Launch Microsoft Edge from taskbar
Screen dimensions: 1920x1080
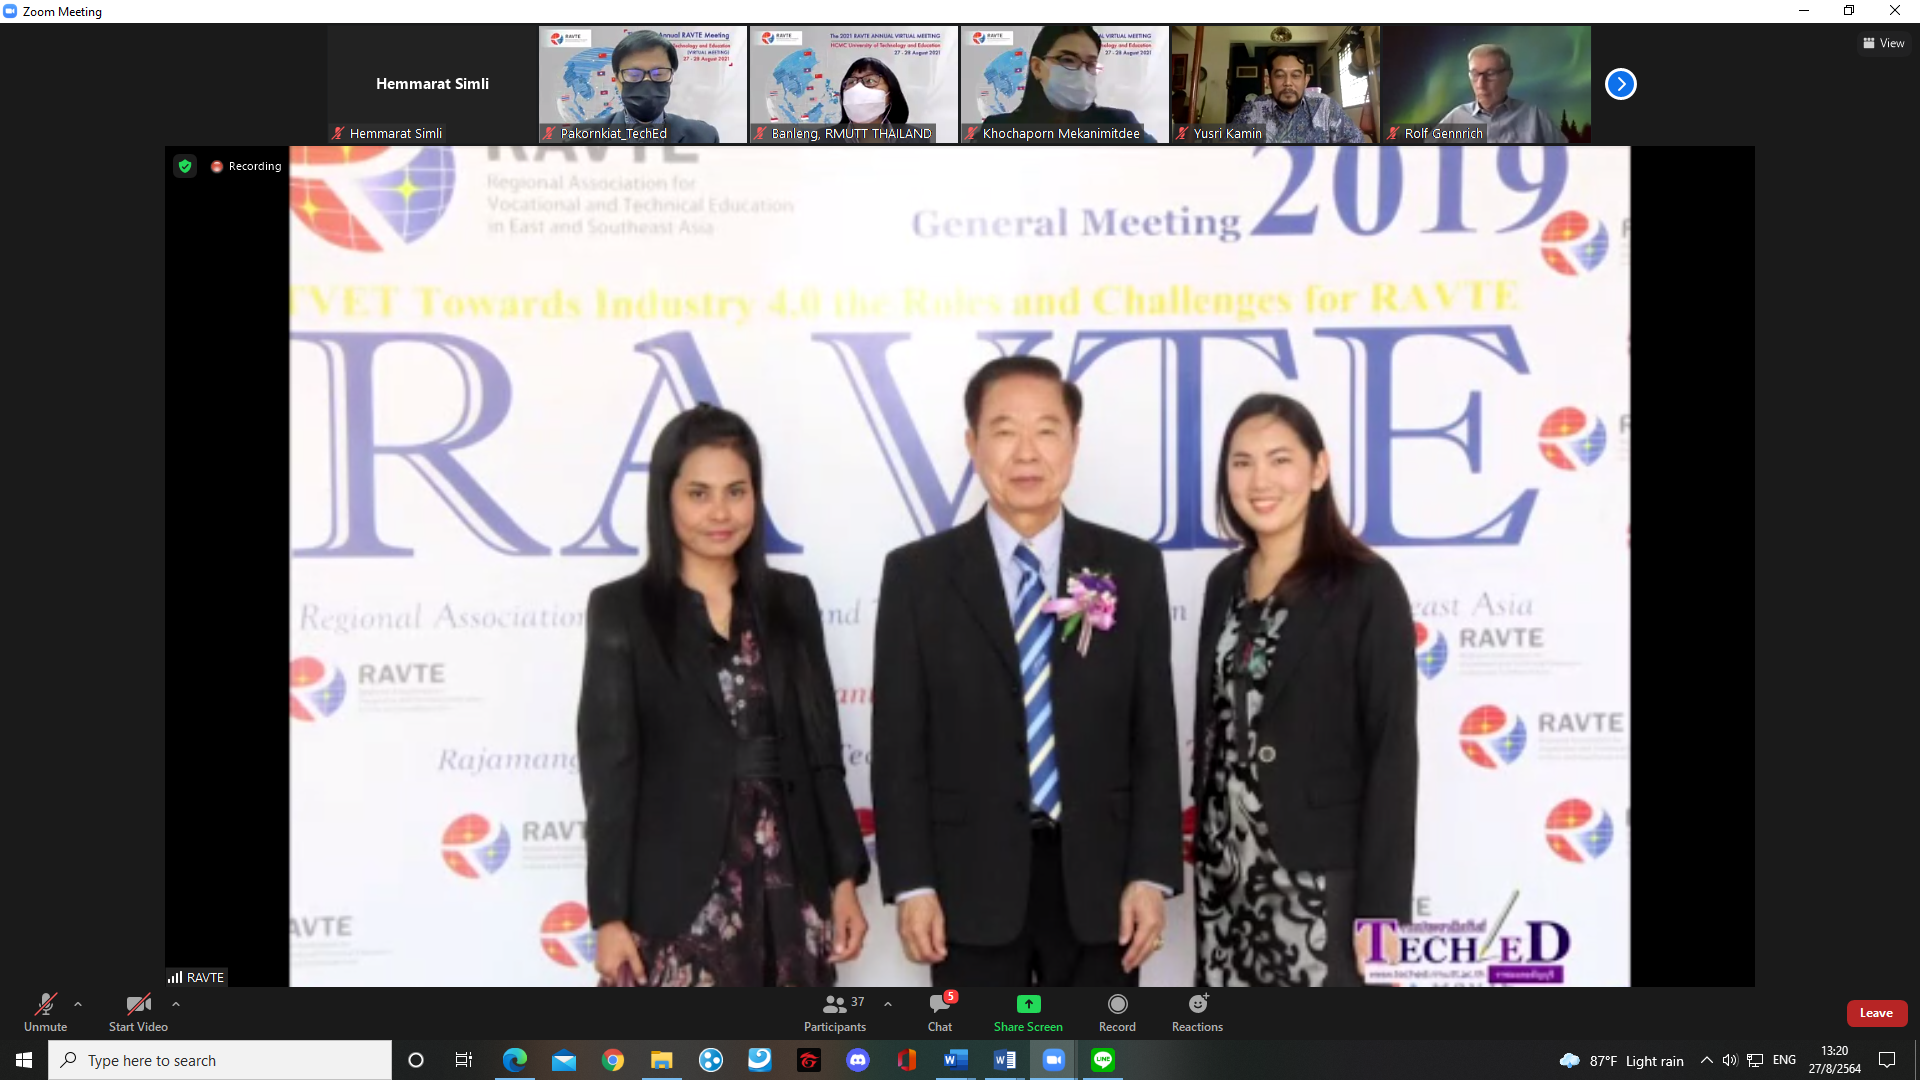pos(515,1060)
